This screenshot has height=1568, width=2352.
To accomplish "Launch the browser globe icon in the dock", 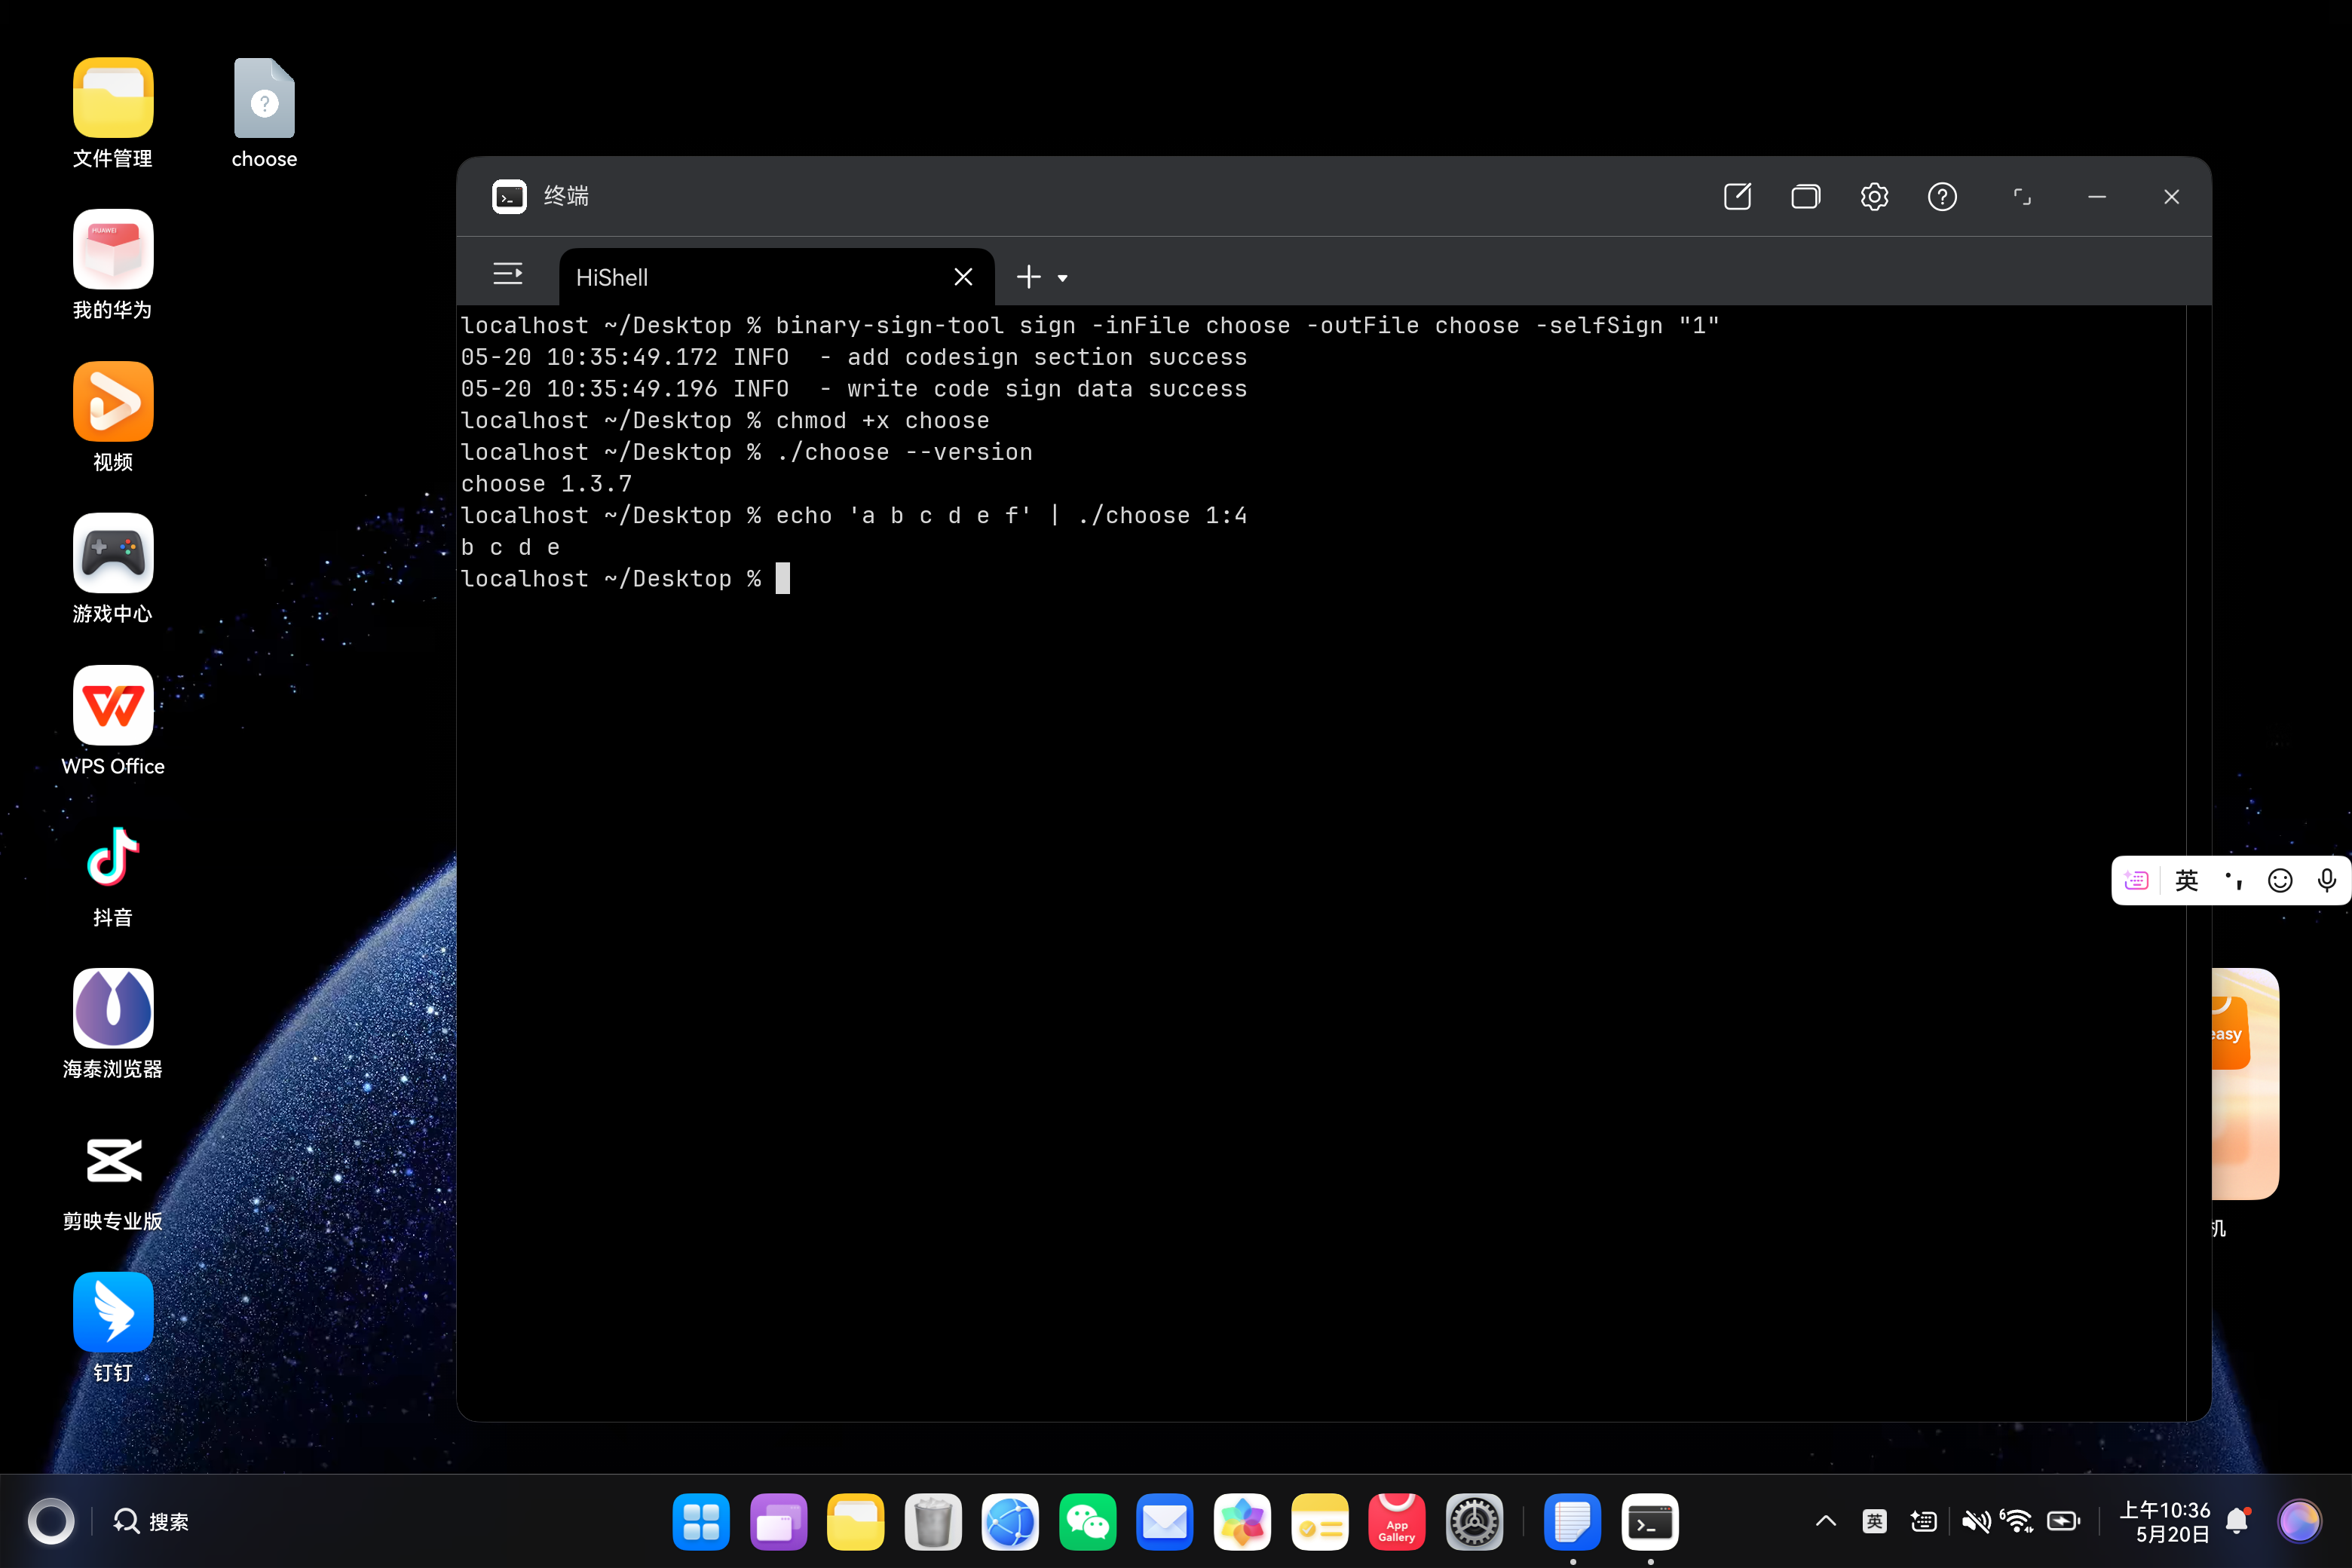I will click(1010, 1522).
